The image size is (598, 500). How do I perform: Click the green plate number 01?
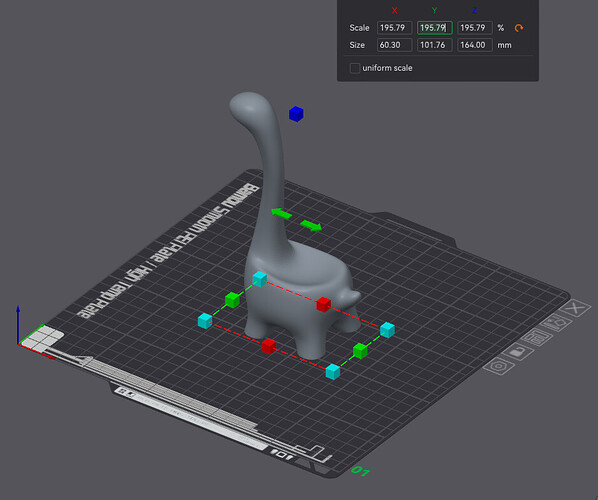coord(360,471)
